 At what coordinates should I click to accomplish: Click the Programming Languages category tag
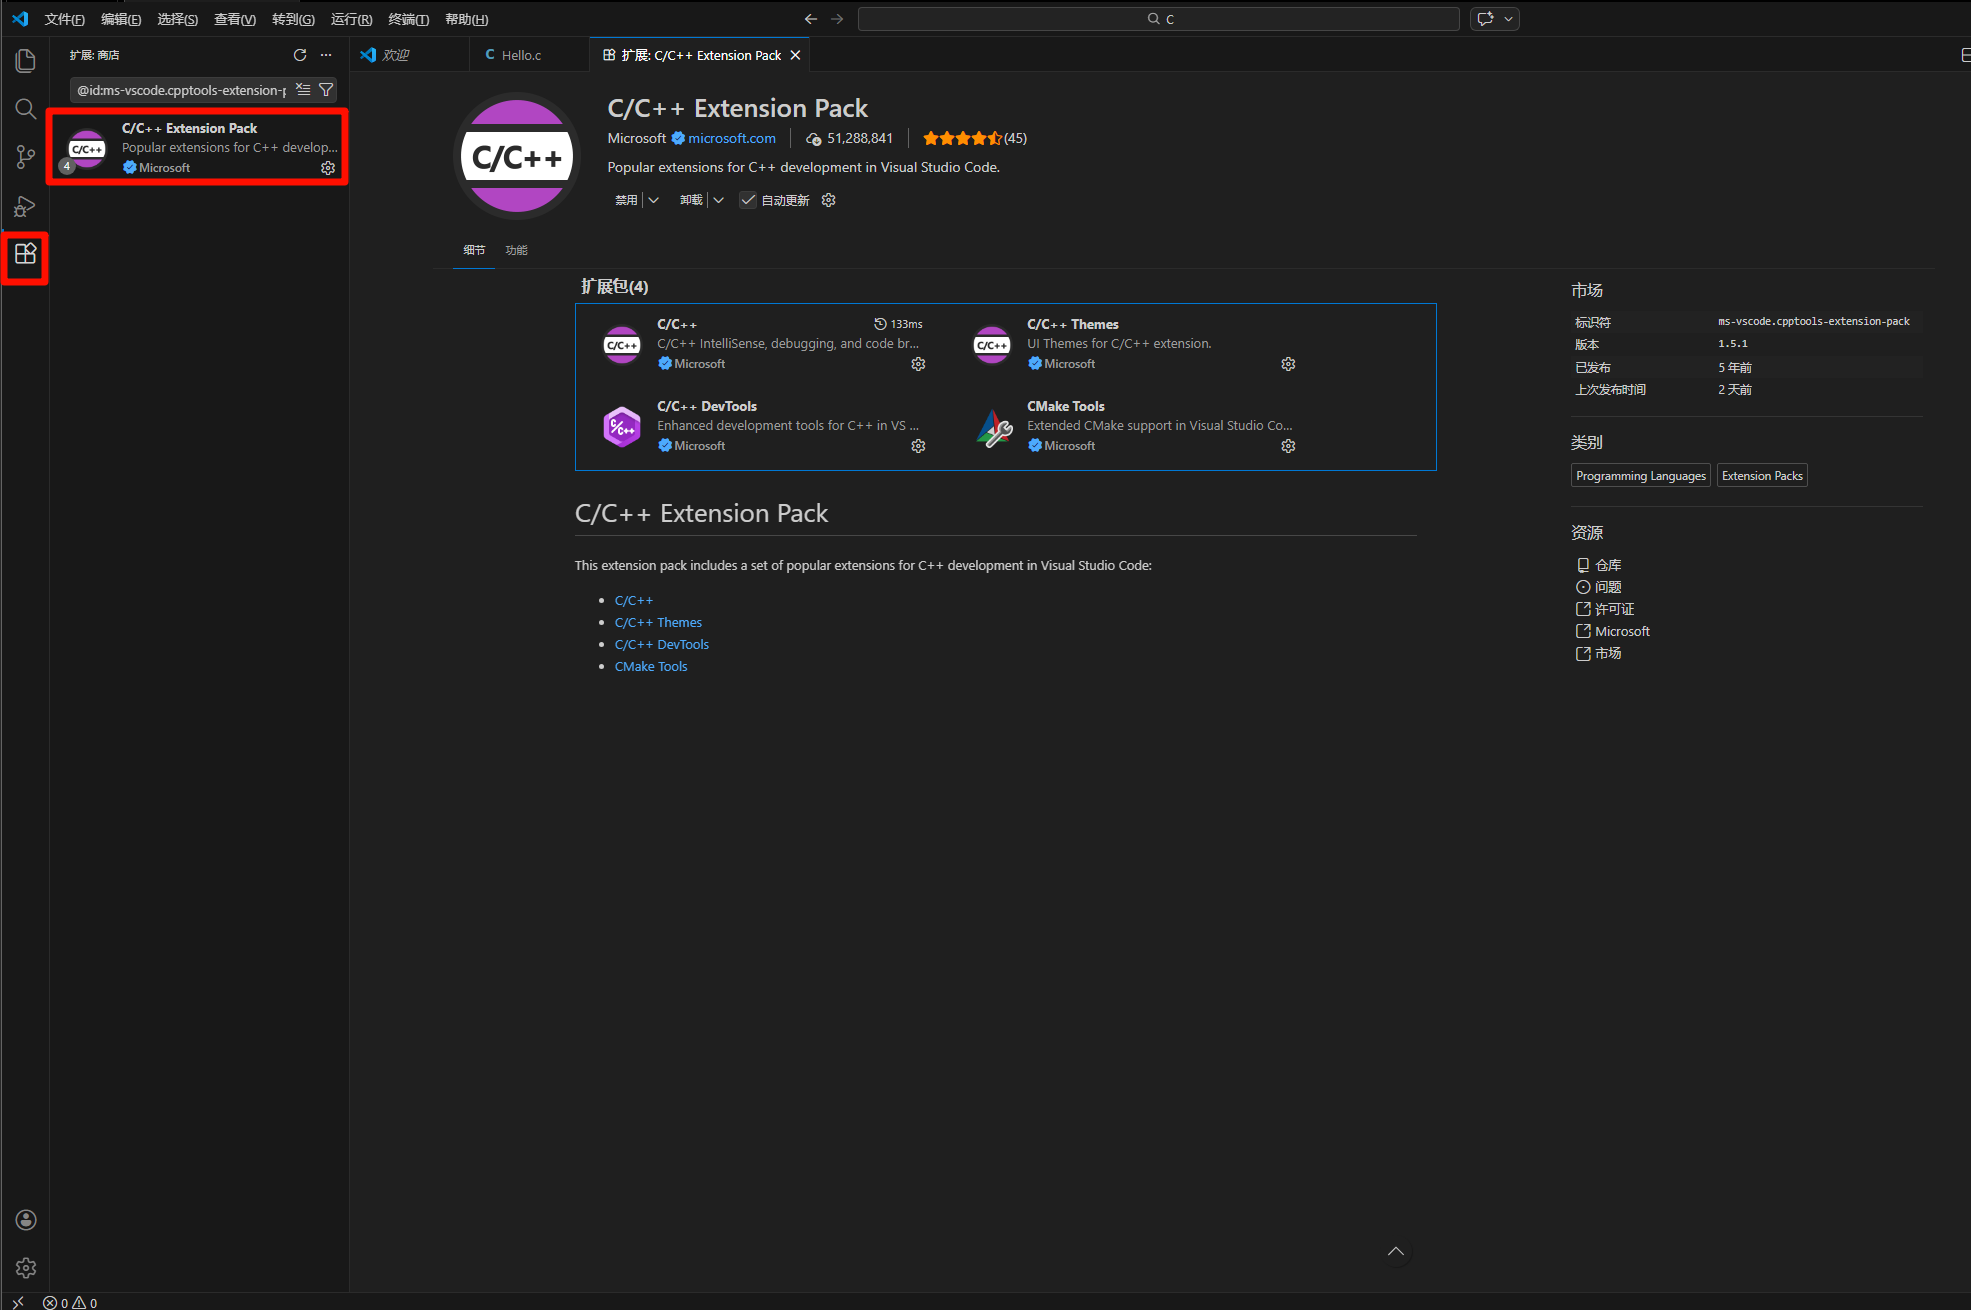(1640, 476)
